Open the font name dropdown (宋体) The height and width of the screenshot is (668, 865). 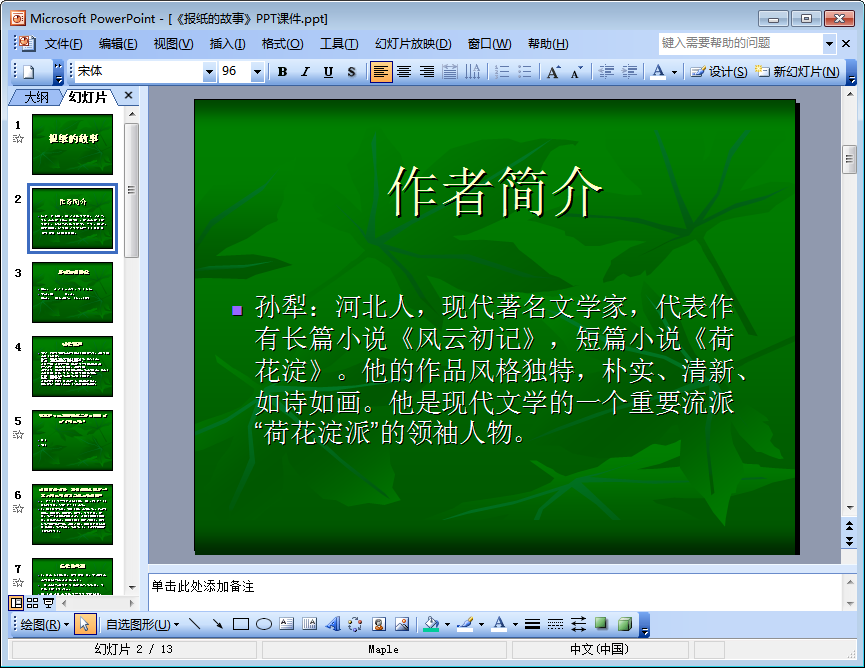point(209,72)
